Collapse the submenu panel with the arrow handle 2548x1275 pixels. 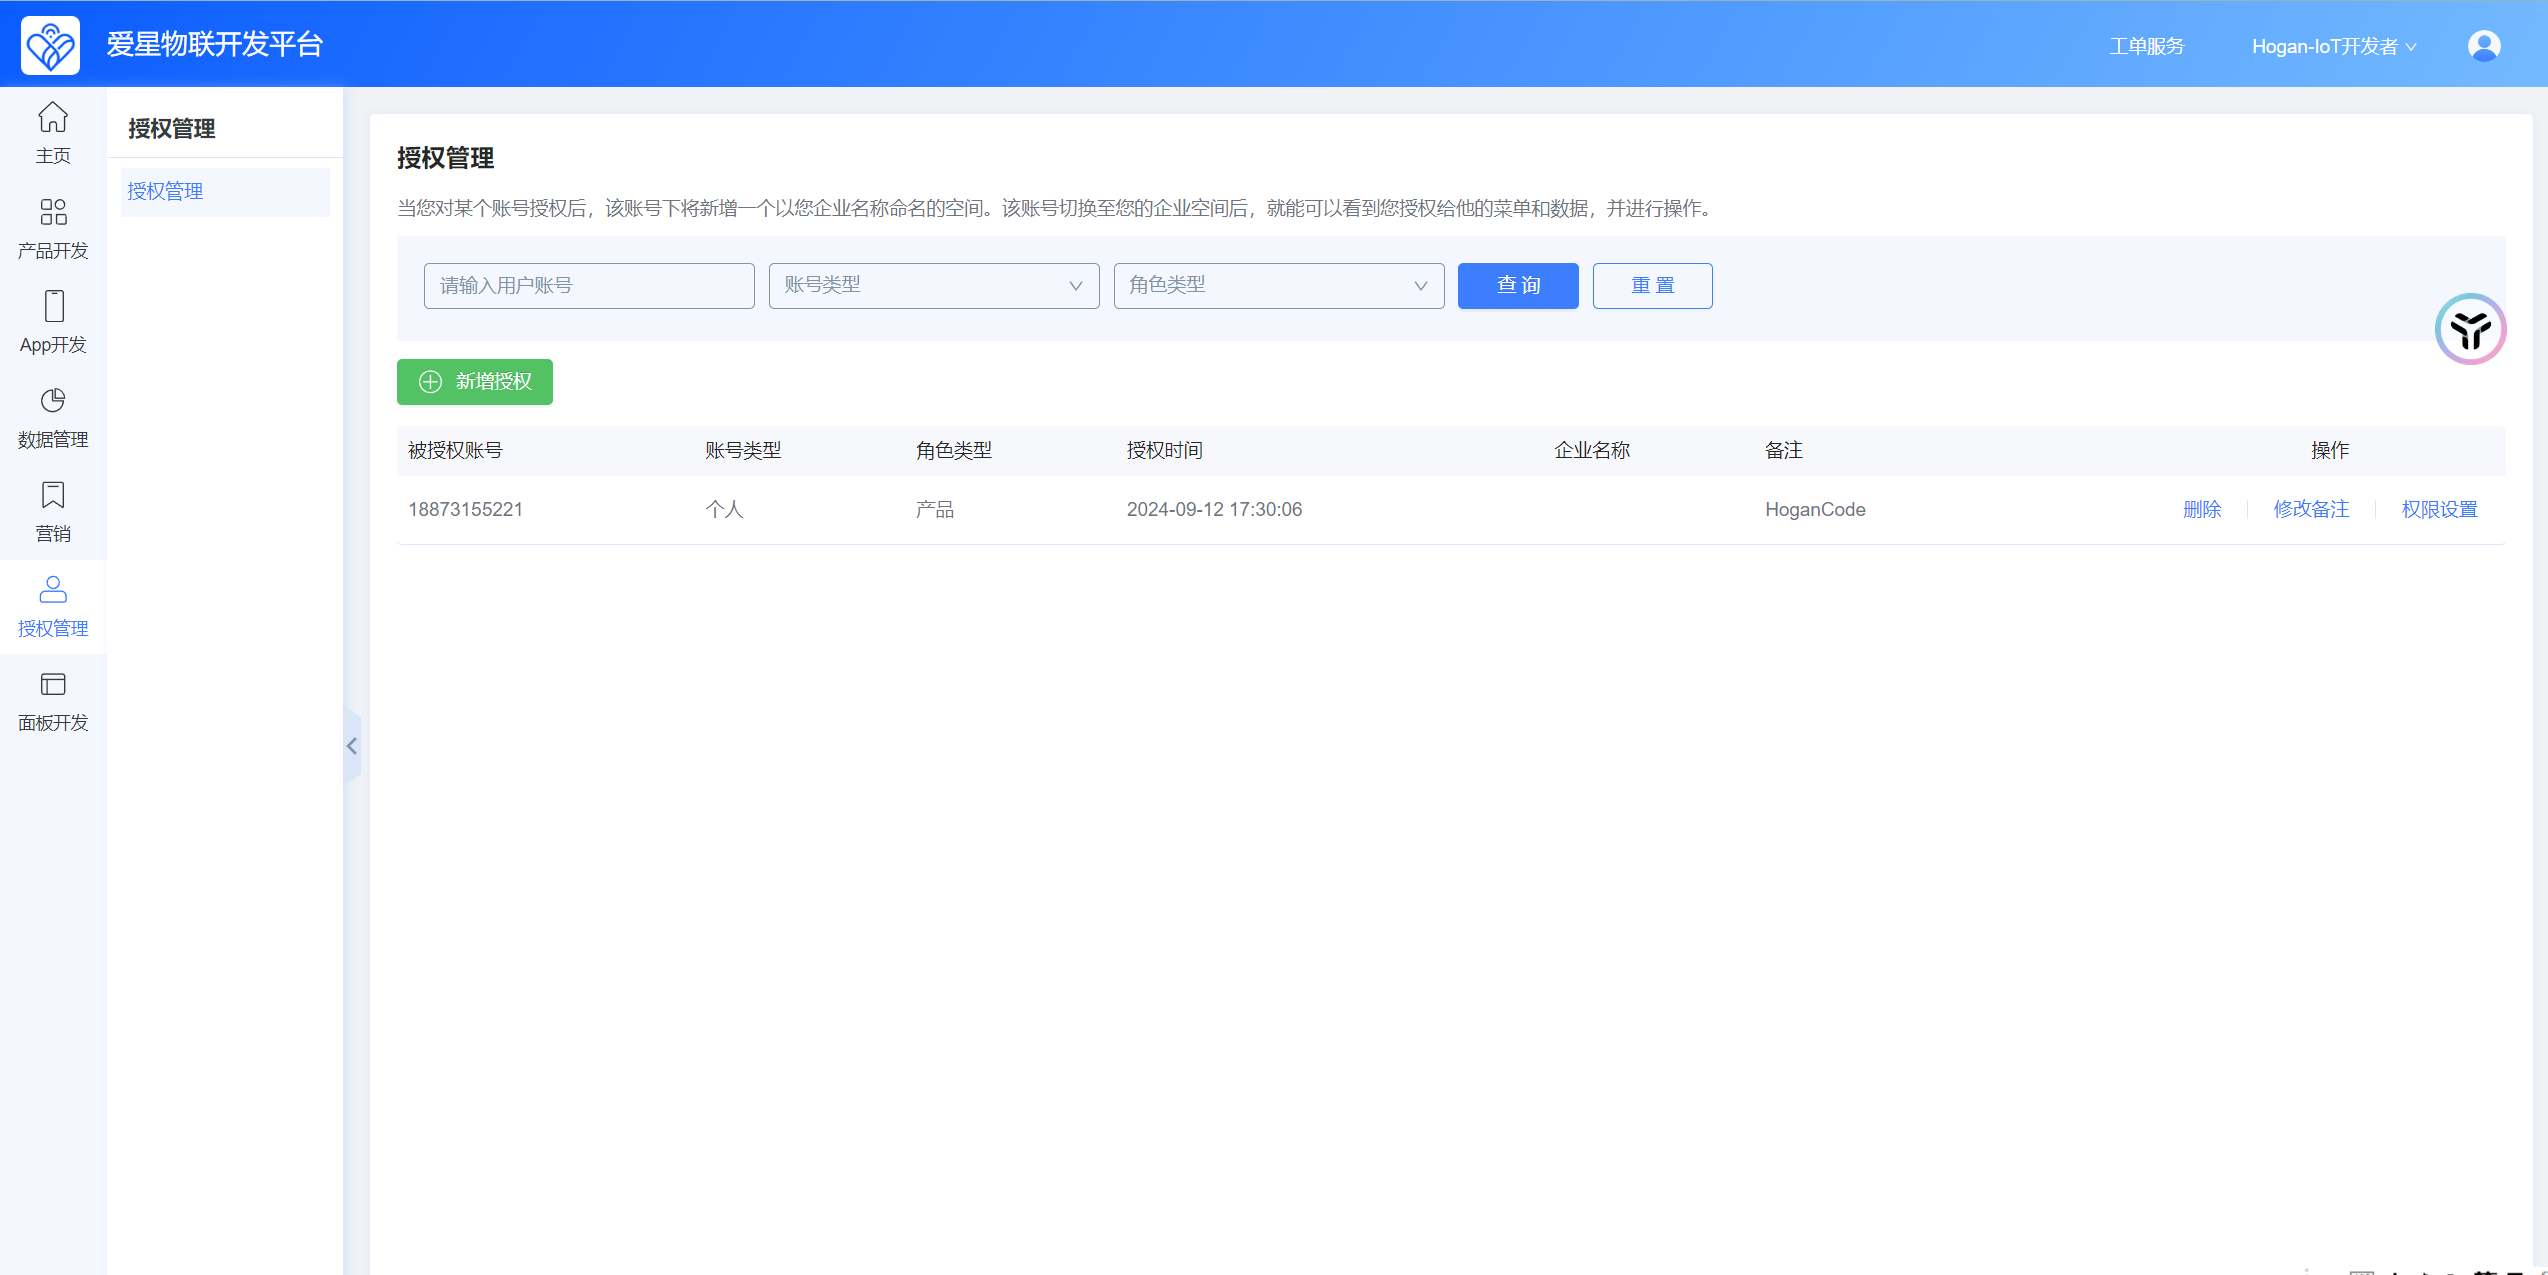352,746
